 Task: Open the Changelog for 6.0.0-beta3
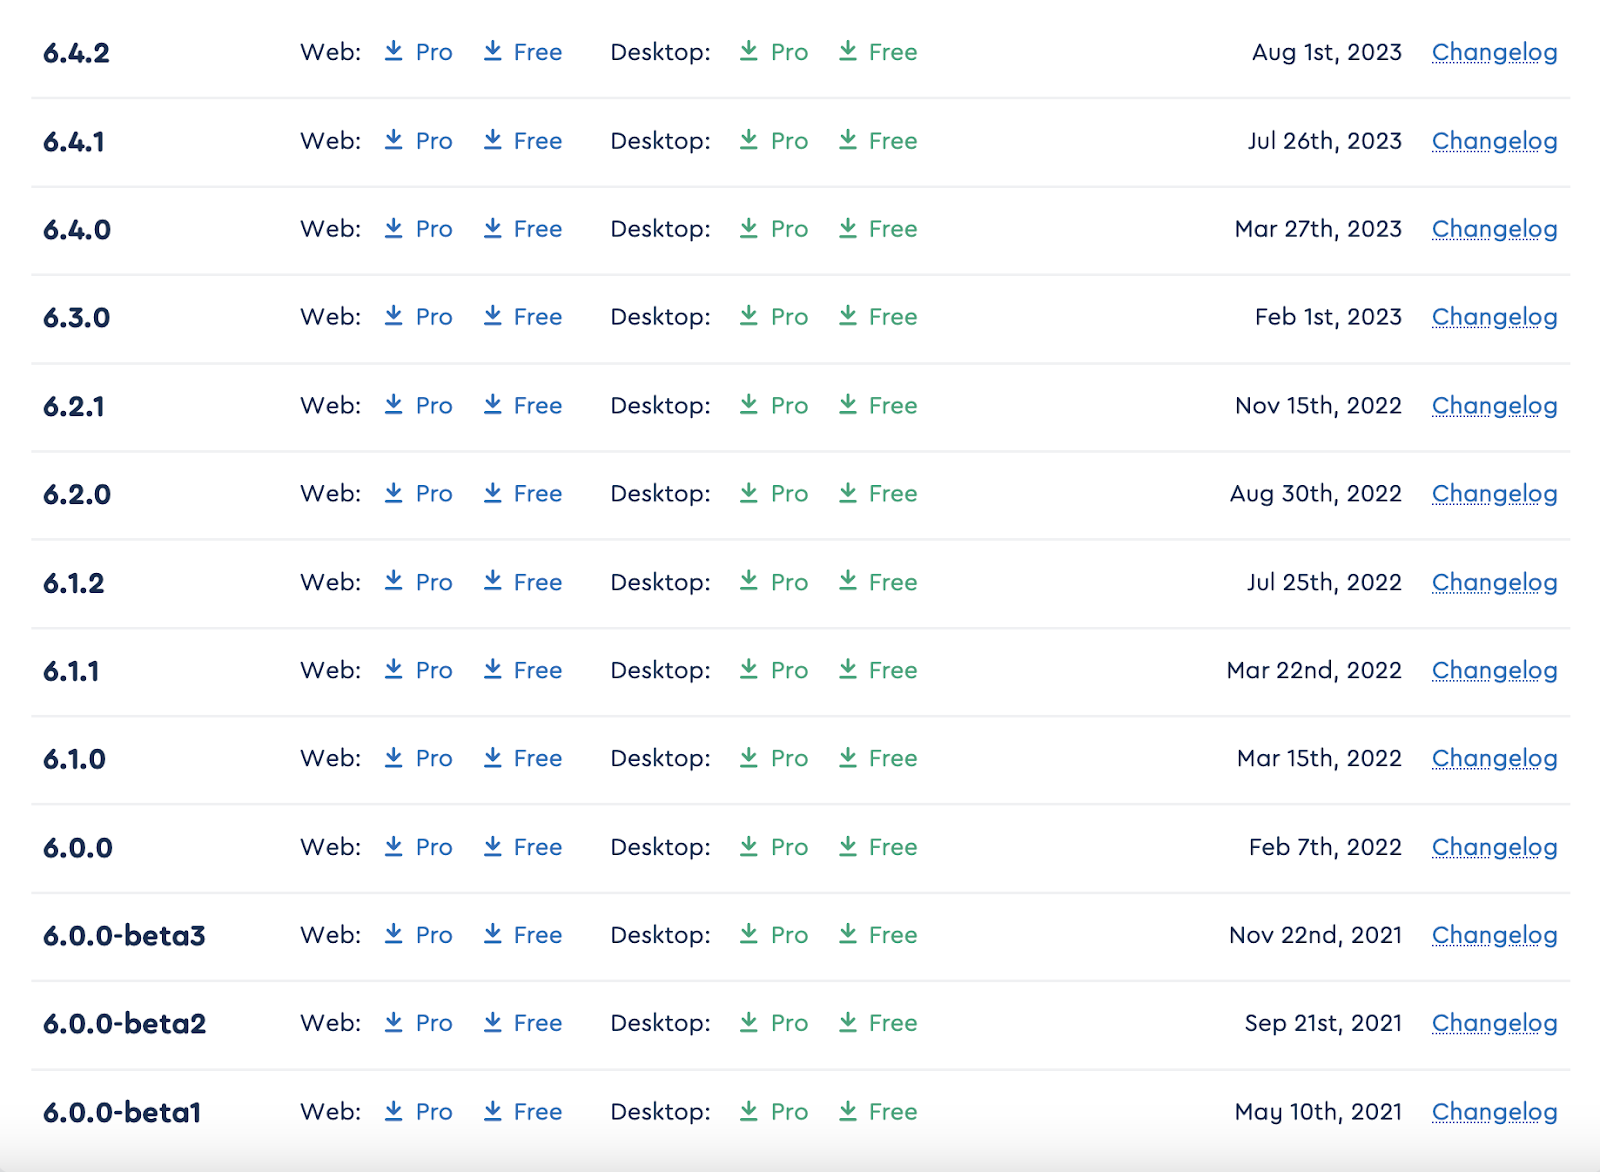(1494, 935)
